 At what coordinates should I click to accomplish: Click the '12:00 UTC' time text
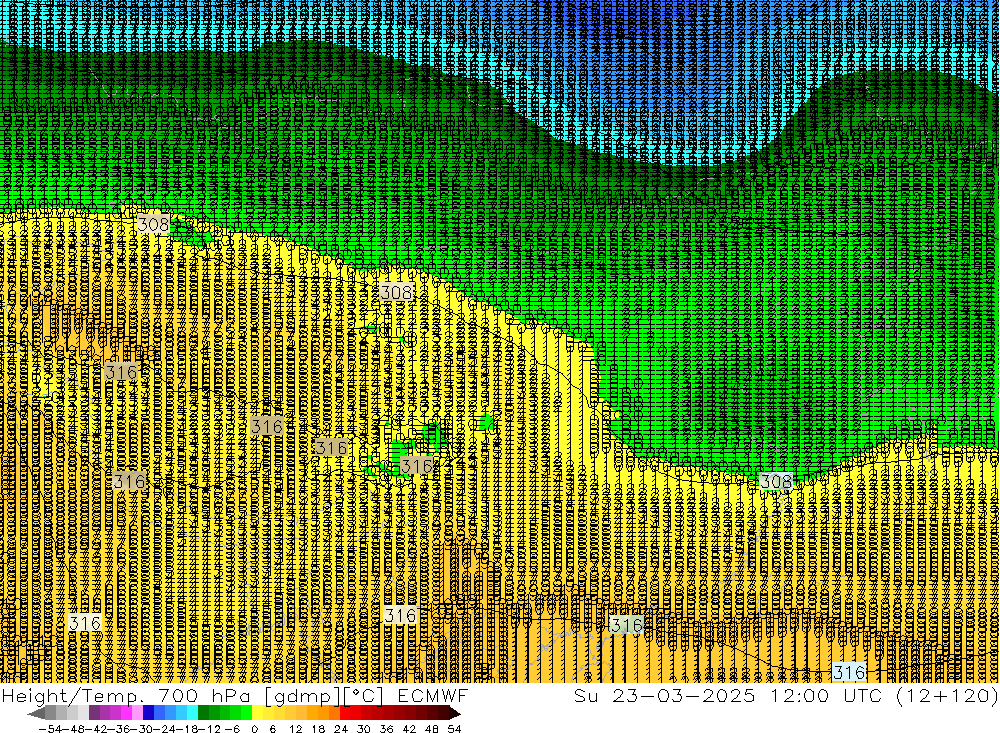click(x=826, y=696)
